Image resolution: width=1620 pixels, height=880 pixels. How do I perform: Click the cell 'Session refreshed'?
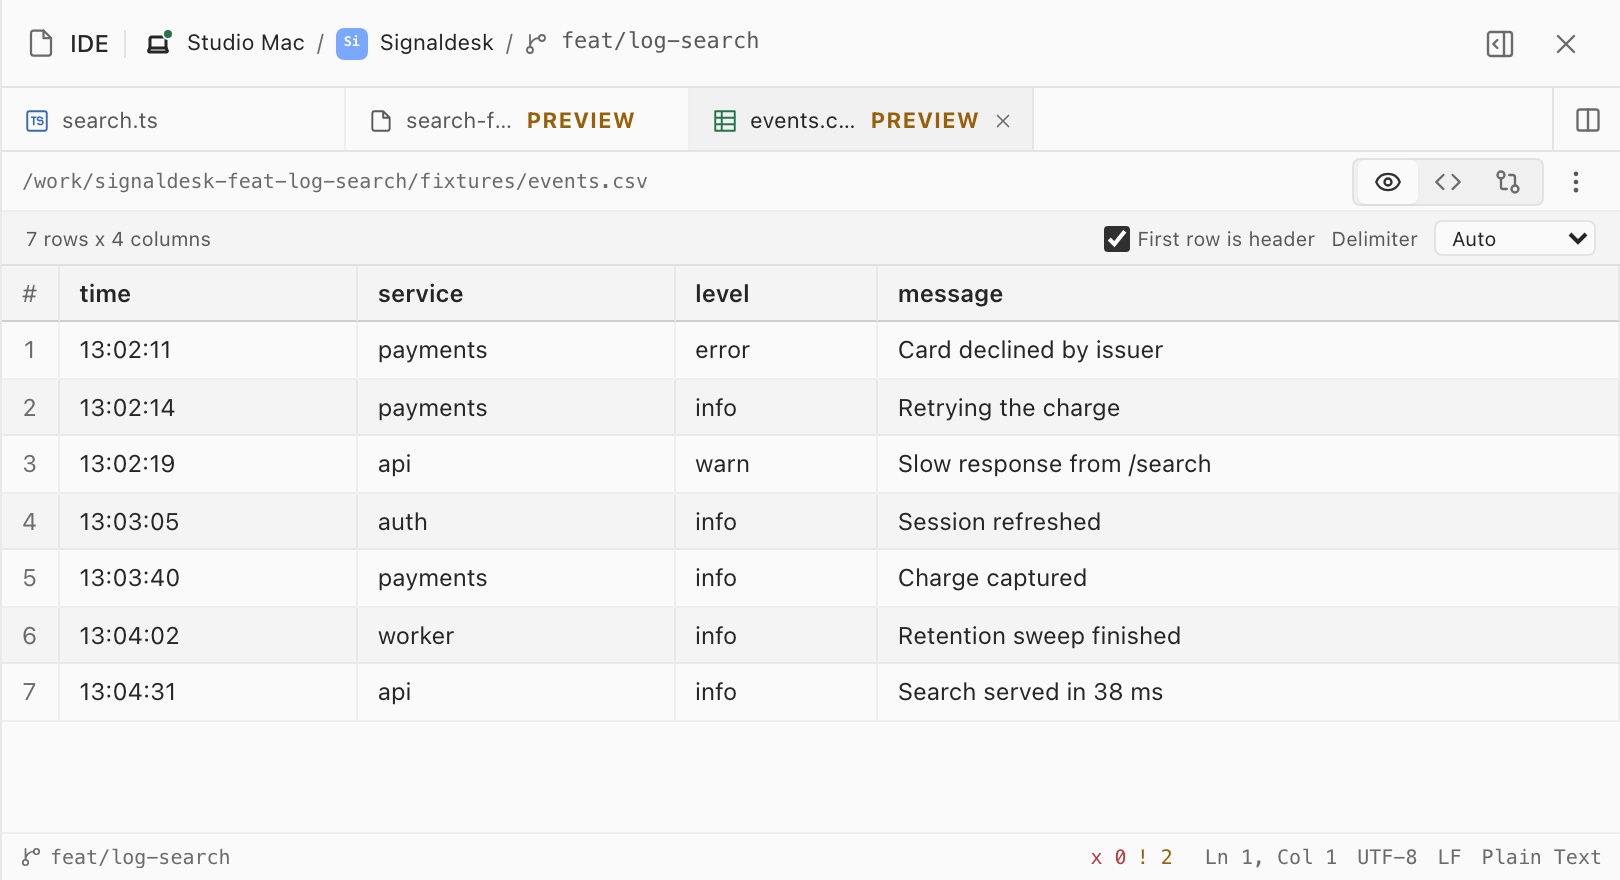1248,522
